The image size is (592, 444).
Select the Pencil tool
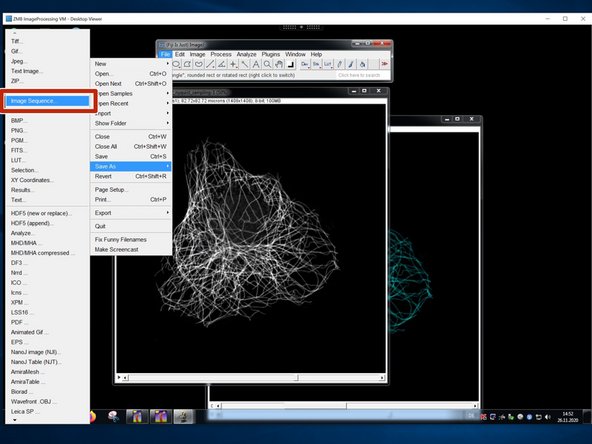pos(339,65)
